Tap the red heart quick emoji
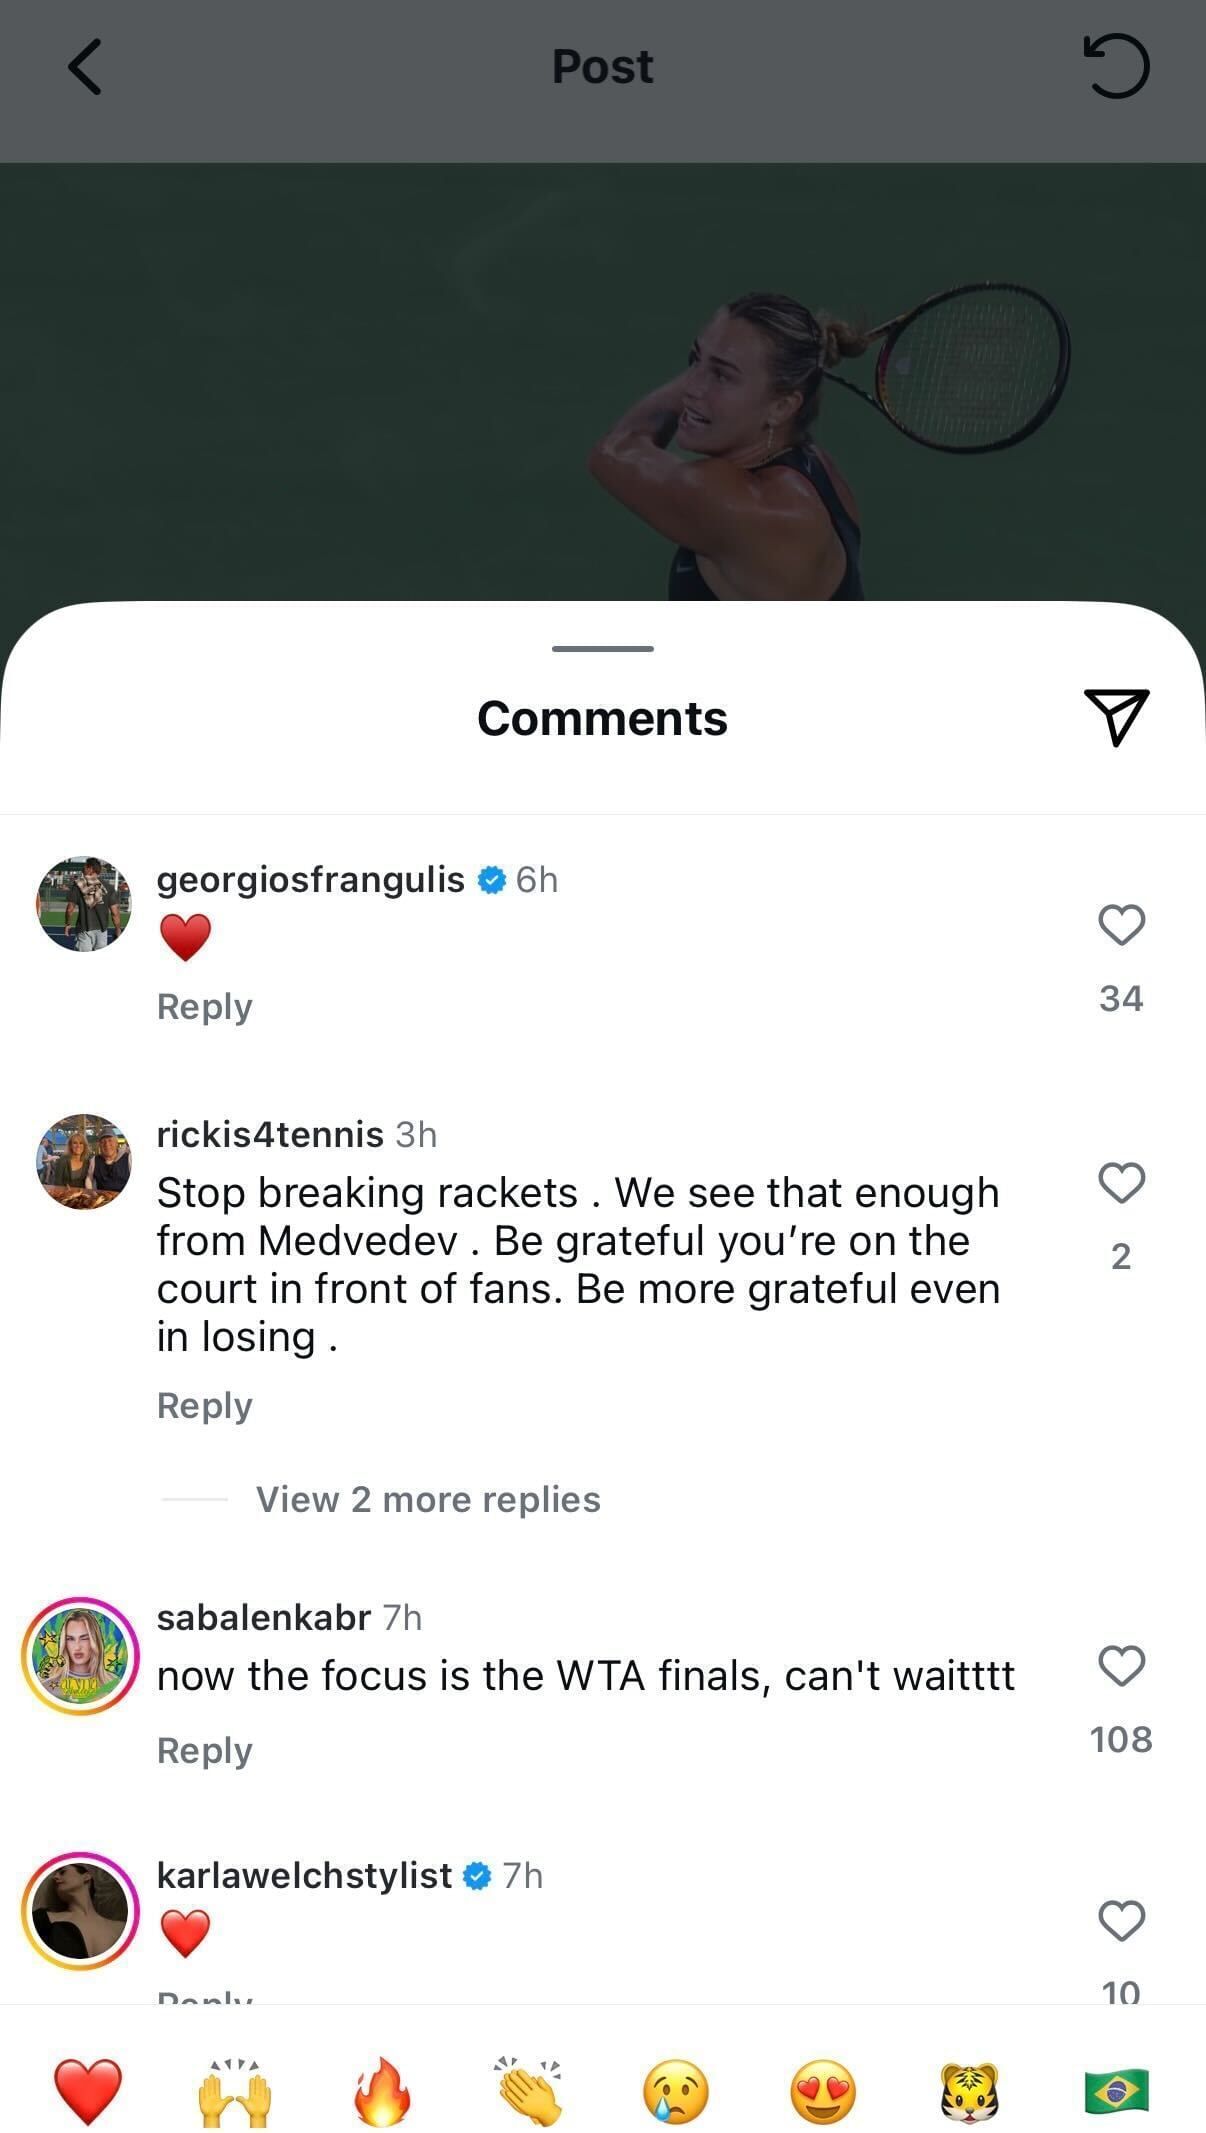This screenshot has height=2133, width=1206. click(x=87, y=2091)
